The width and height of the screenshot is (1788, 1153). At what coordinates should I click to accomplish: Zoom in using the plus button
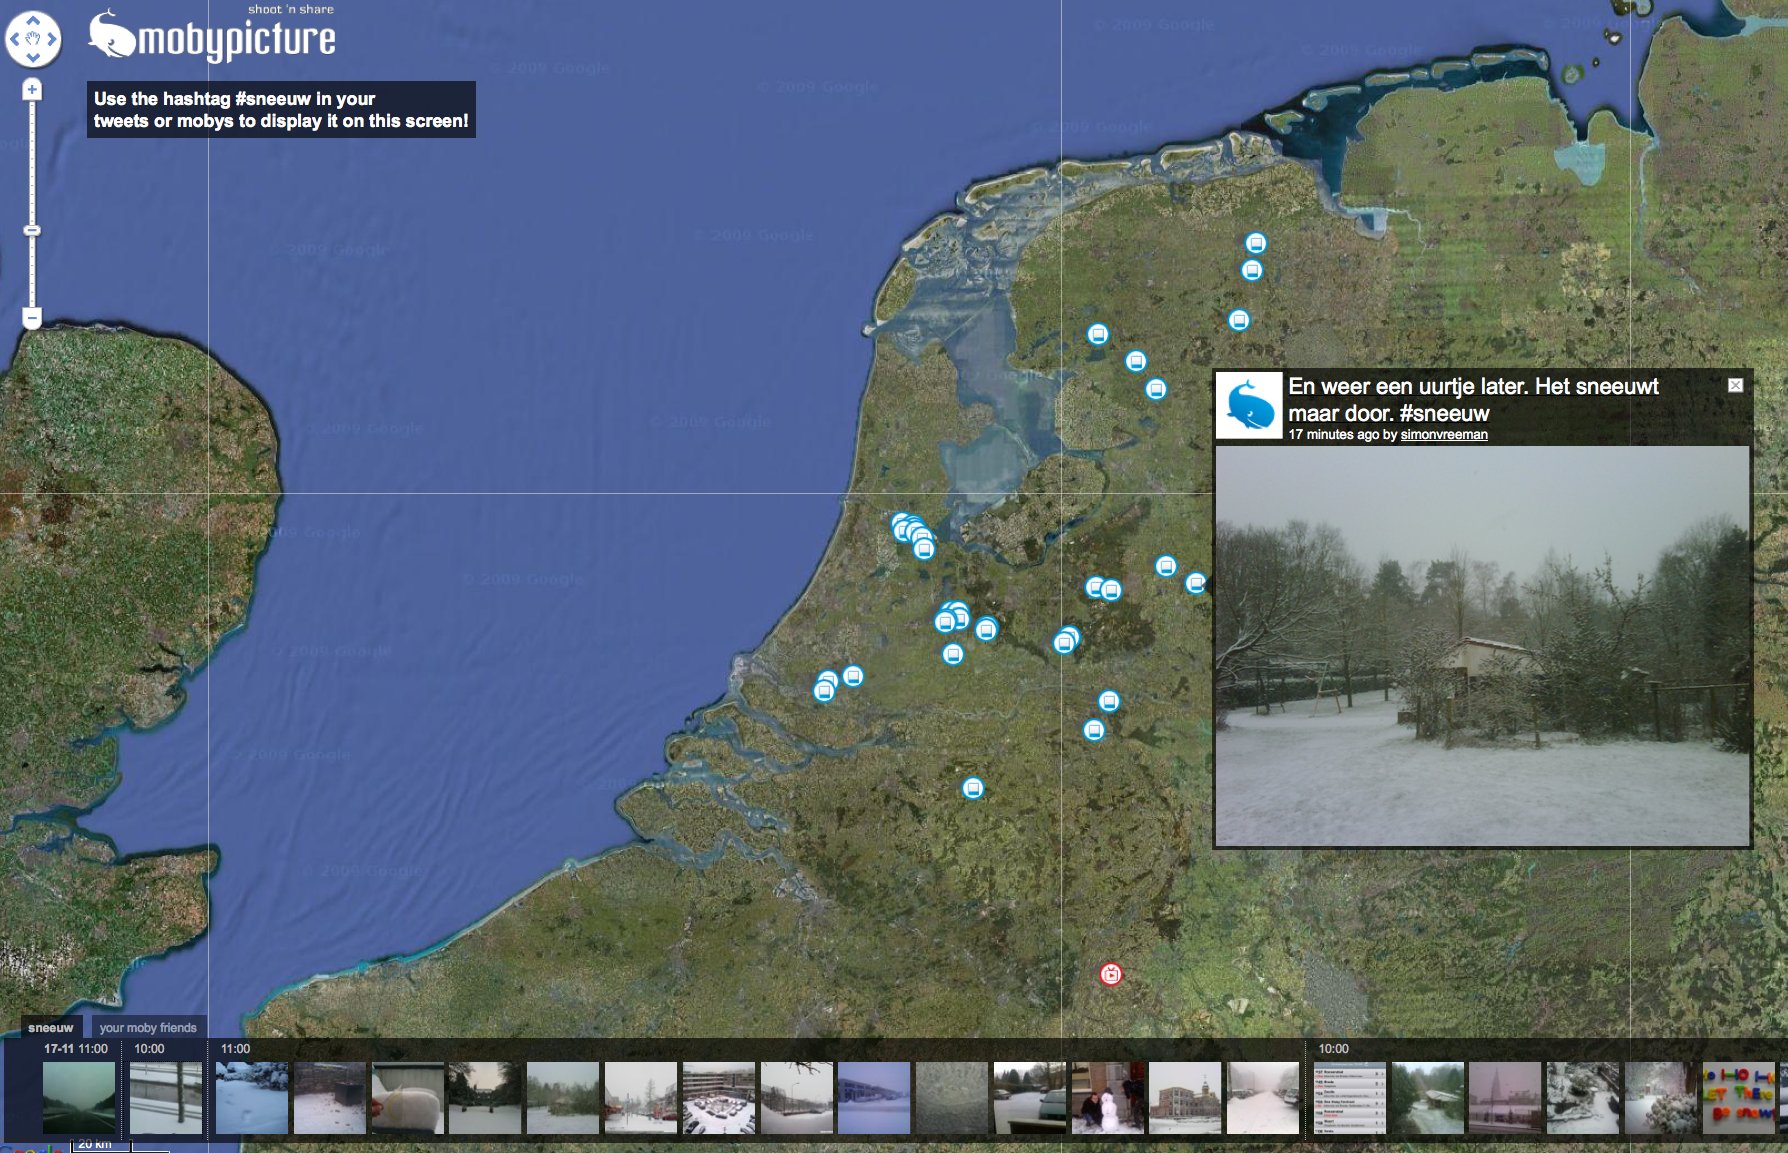pos(32,90)
